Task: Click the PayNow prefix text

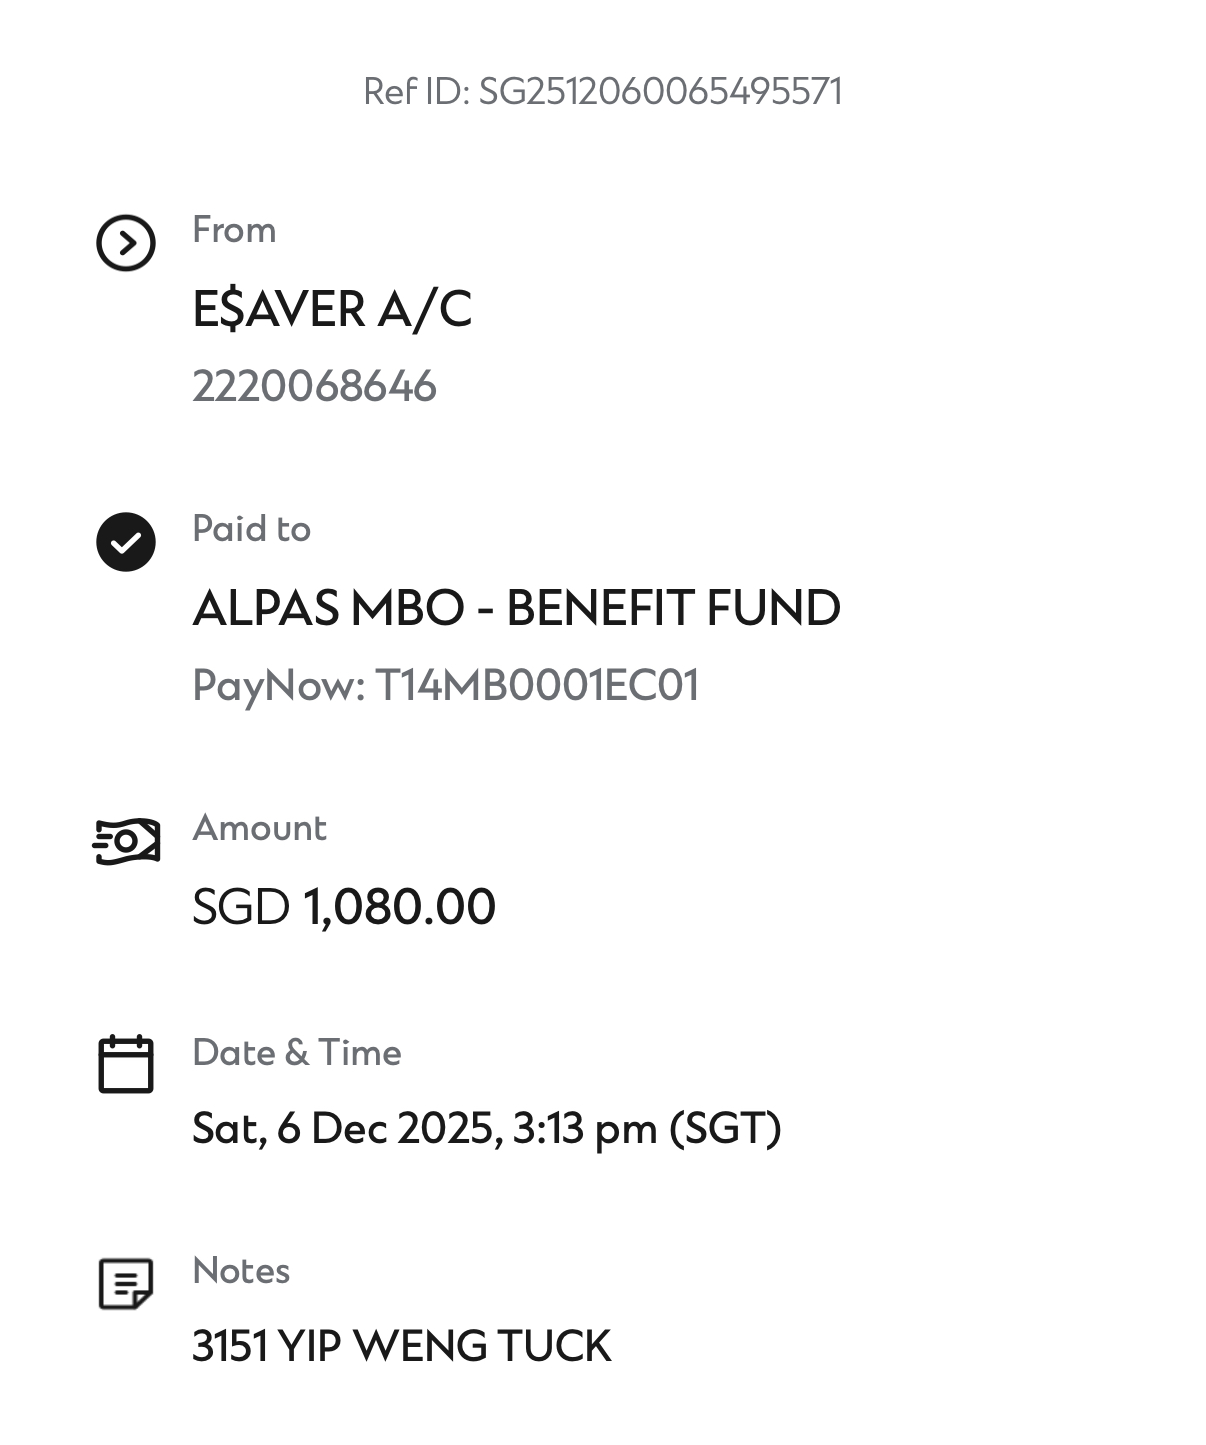Action: tap(279, 687)
